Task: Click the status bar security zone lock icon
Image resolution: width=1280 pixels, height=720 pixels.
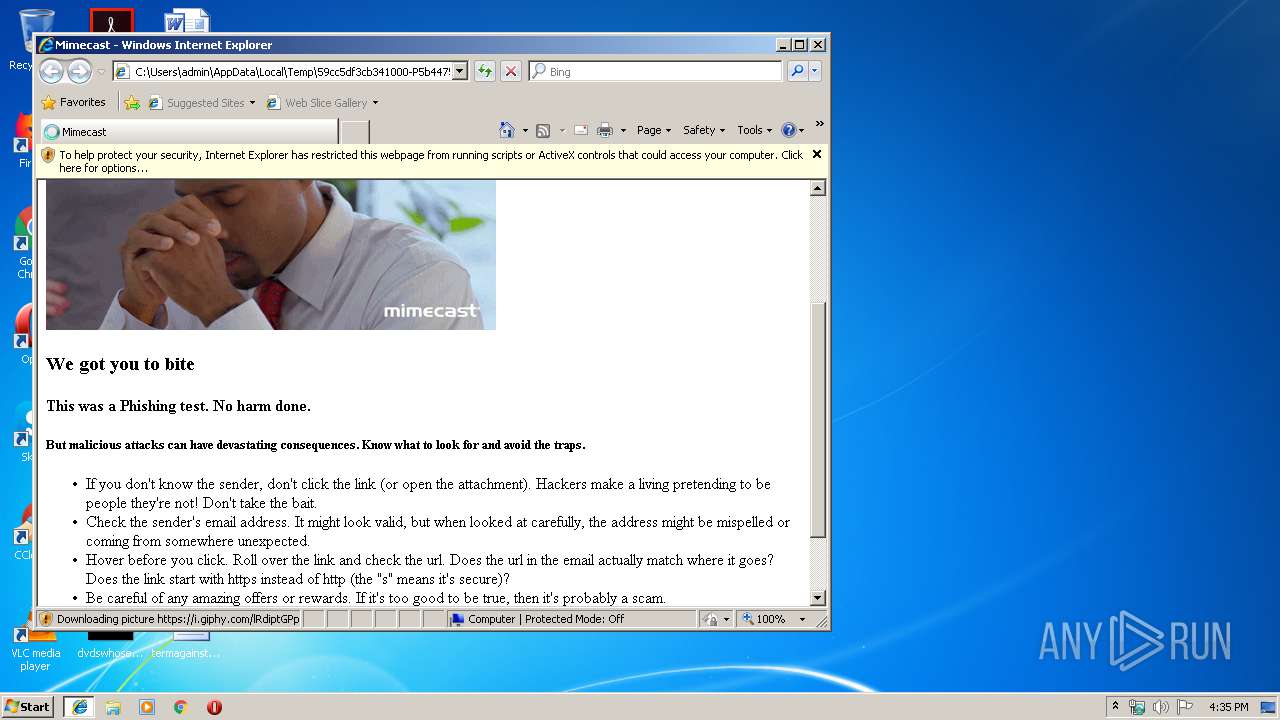Action: pos(711,619)
